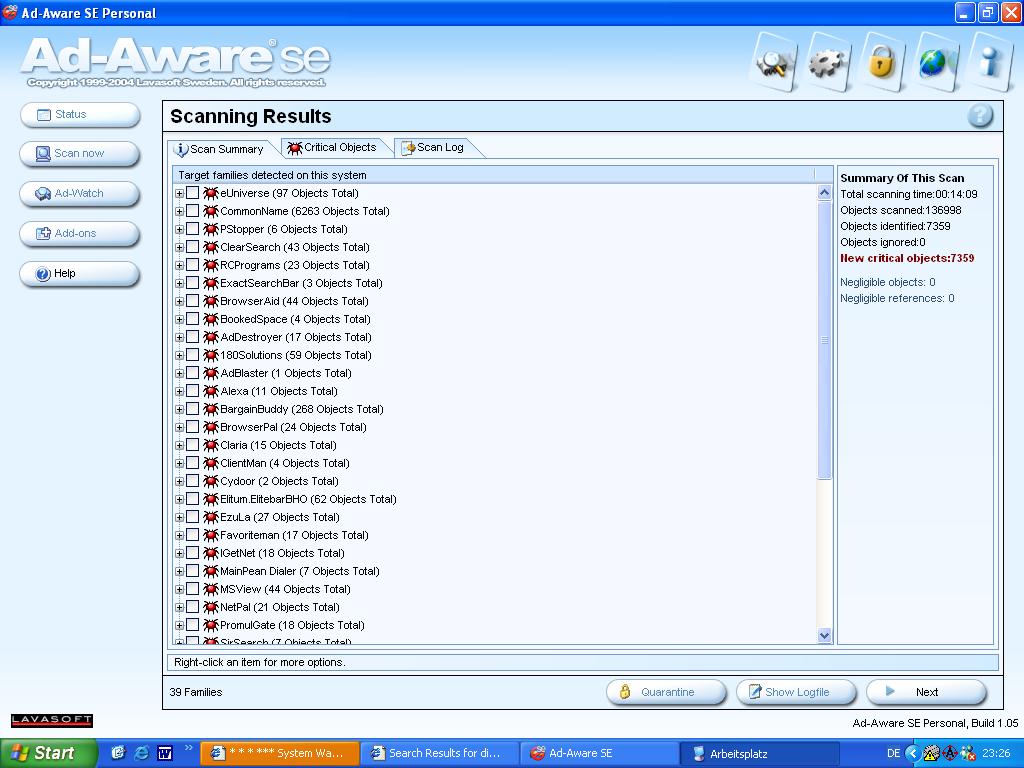
Task: Click the scroll down arrow of family list
Action: tap(824, 635)
